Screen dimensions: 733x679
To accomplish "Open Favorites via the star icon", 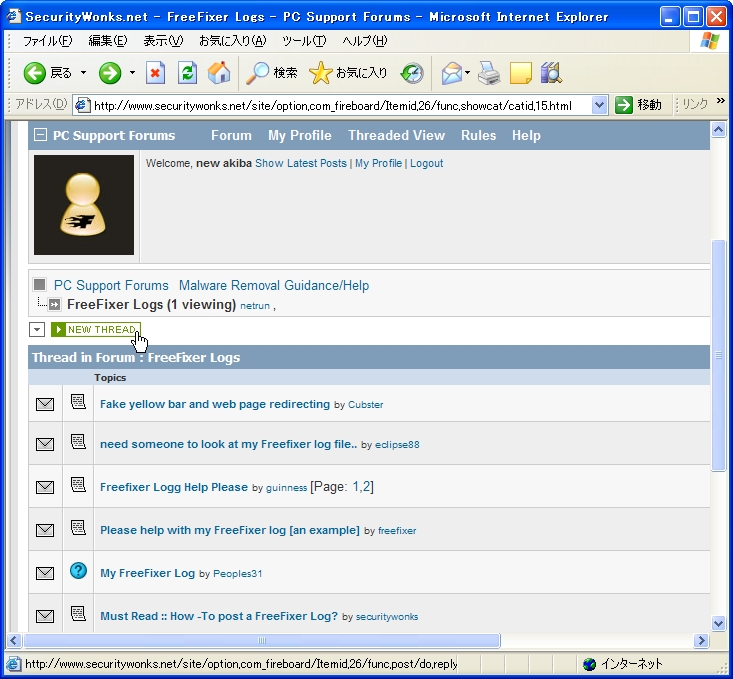I will (x=320, y=73).
